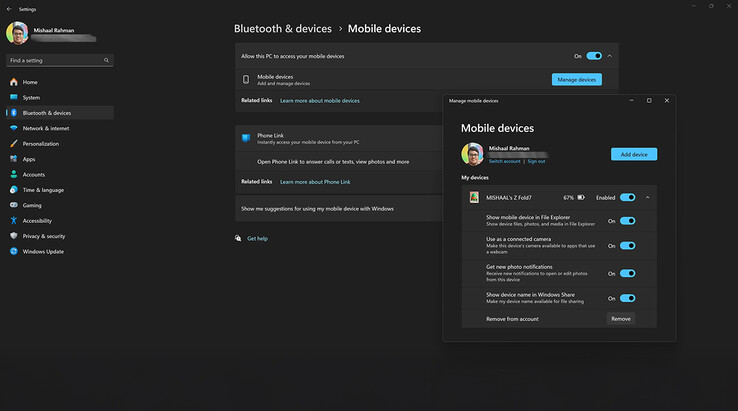The image size is (738, 411).
Task: Open Gaming settings in sidebar
Action: click(60, 205)
